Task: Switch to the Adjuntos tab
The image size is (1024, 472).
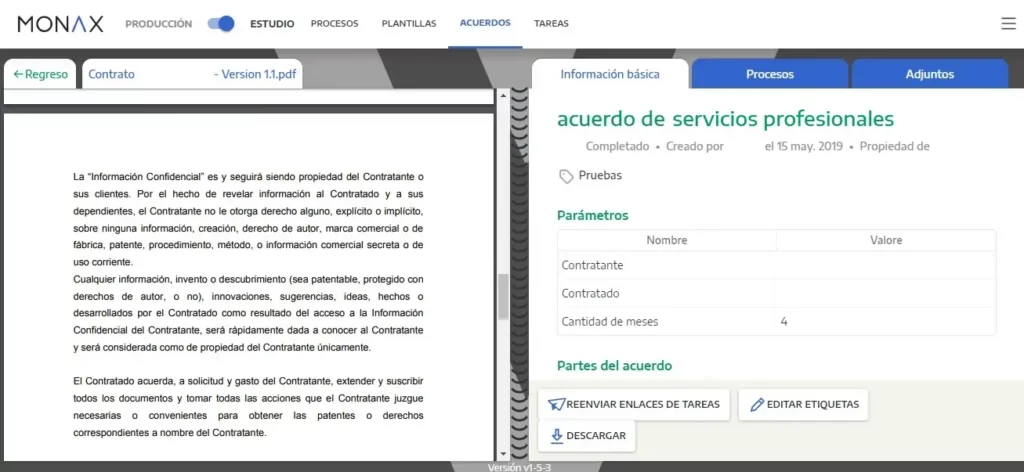Action: coord(930,74)
